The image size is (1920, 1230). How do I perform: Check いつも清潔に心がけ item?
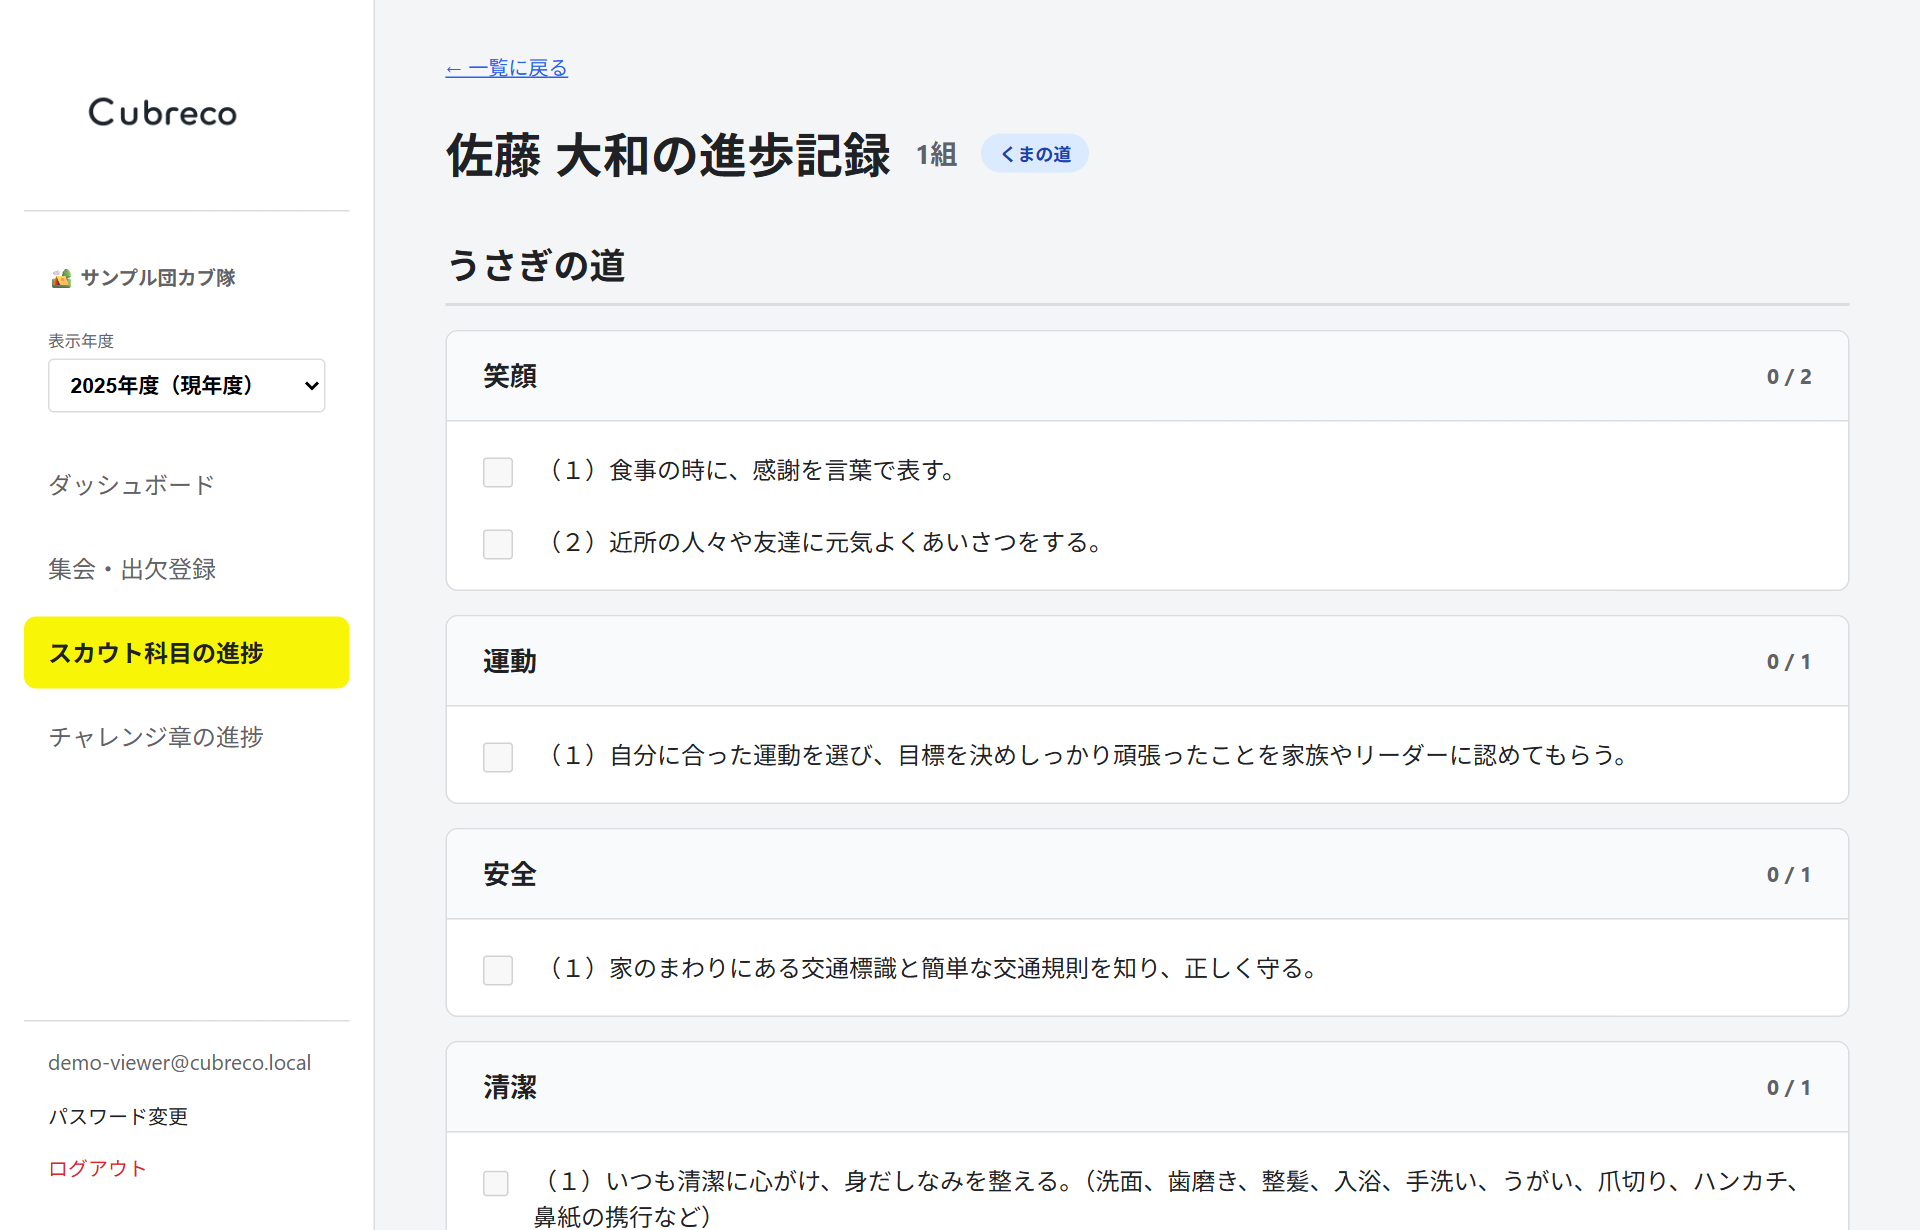pyautogui.click(x=496, y=1183)
